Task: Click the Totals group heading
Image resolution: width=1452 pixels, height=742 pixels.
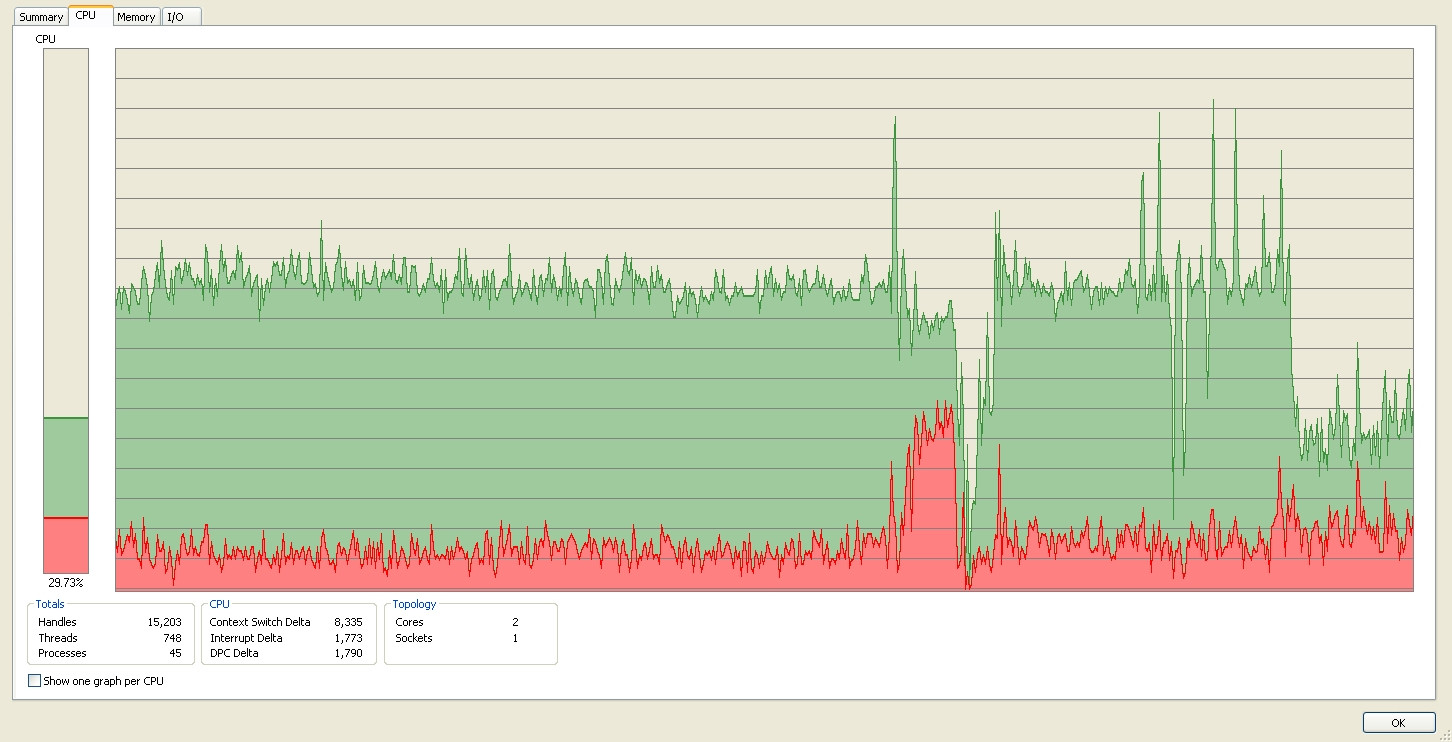Action: pyautogui.click(x=50, y=604)
